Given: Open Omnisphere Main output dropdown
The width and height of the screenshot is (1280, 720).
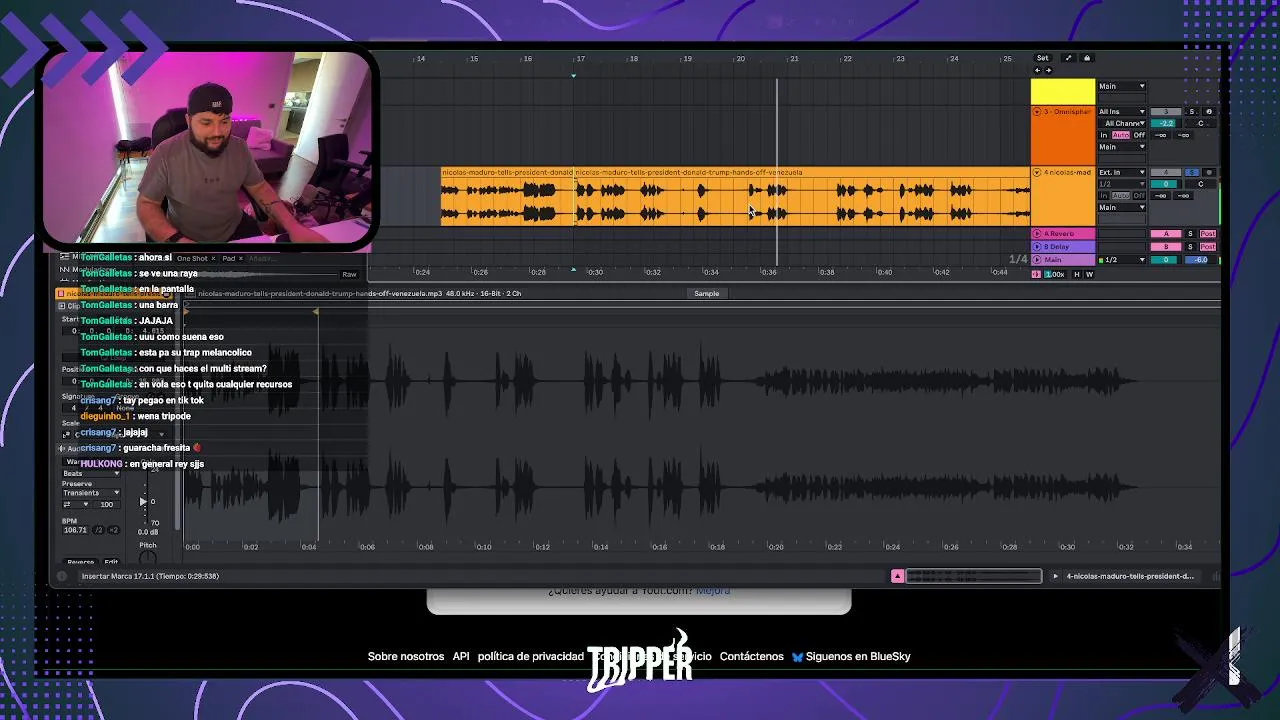Looking at the screenshot, I should click(1122, 147).
